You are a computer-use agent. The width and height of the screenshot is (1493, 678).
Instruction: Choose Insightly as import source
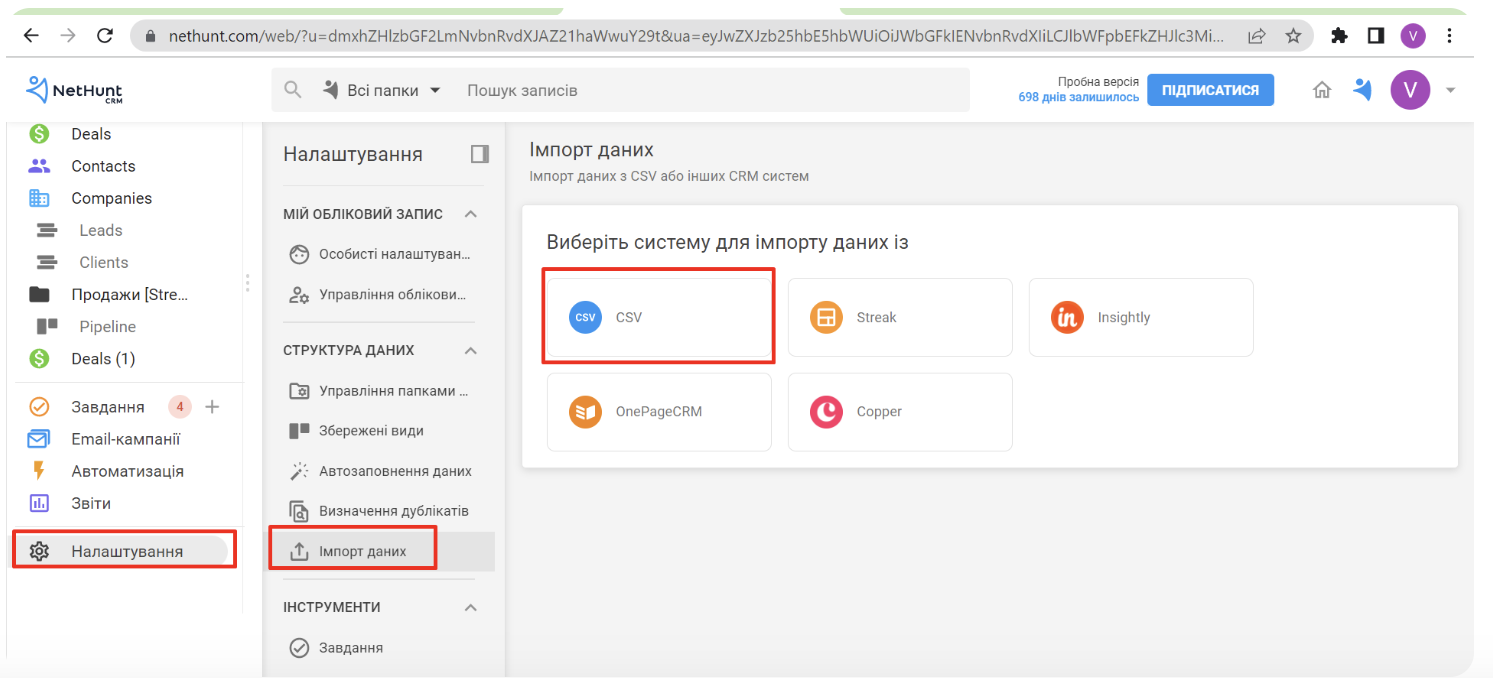[1141, 317]
